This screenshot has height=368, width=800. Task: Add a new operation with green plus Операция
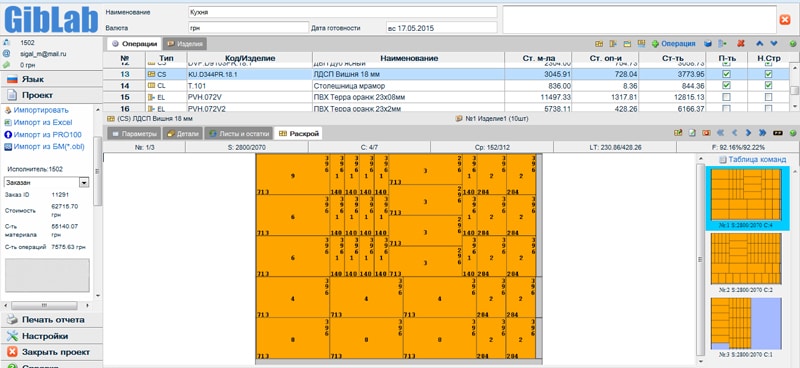pos(673,44)
